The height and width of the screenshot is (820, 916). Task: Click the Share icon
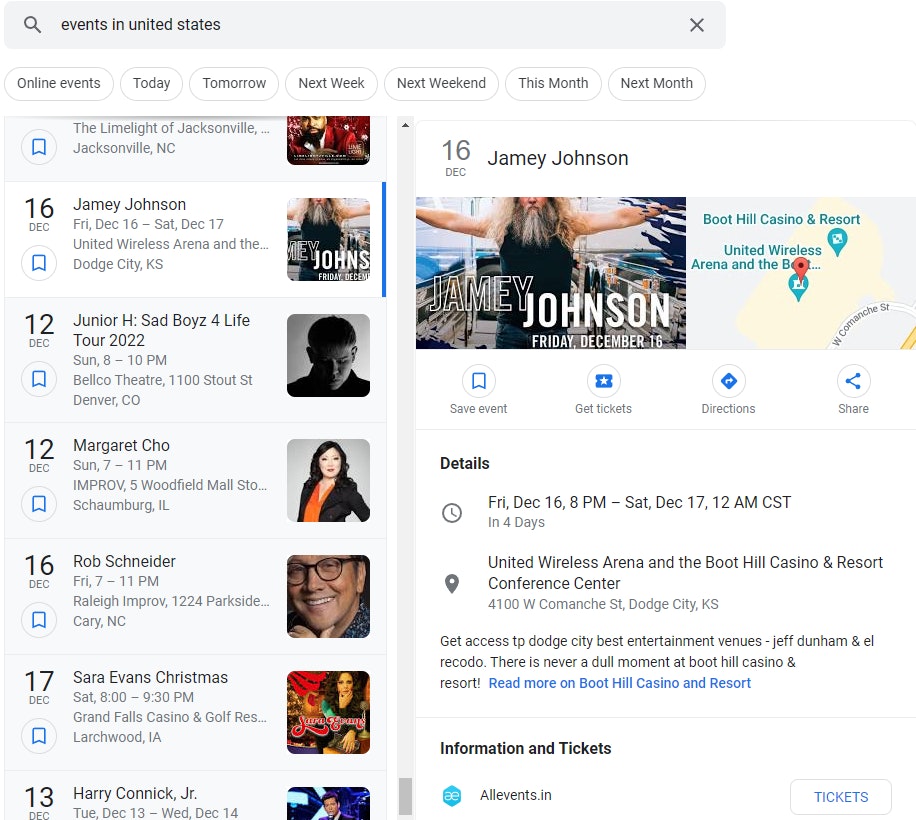tap(853, 381)
